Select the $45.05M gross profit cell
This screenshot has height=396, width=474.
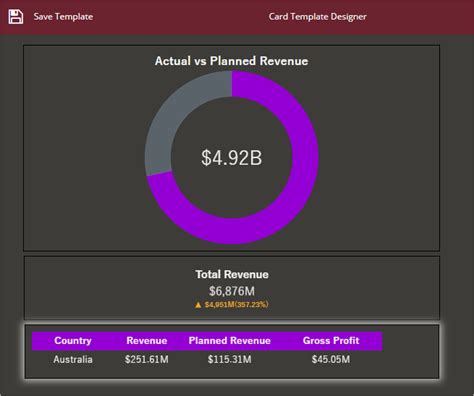tap(331, 359)
